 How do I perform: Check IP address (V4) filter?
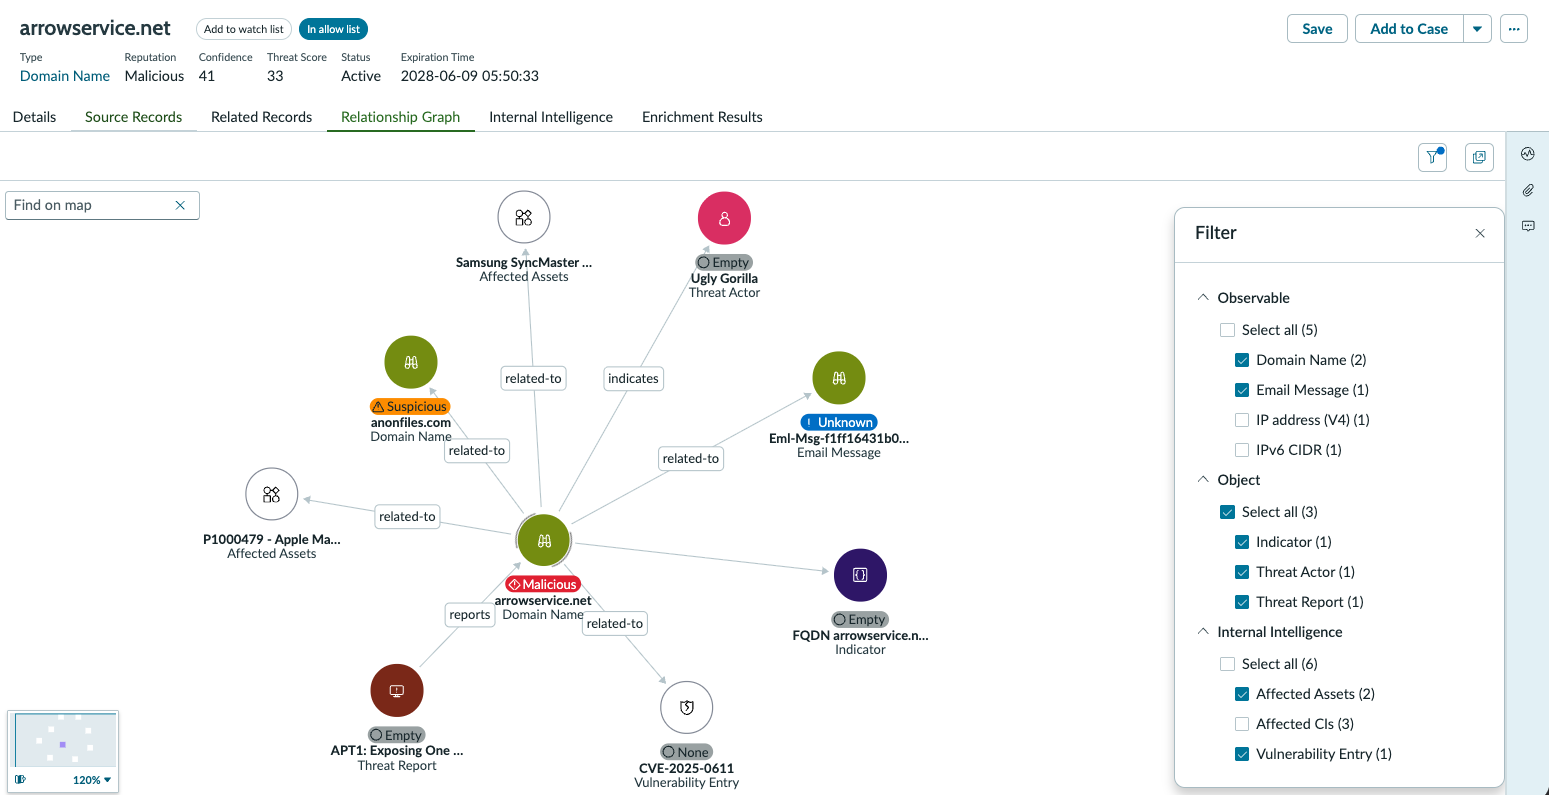(x=1242, y=420)
